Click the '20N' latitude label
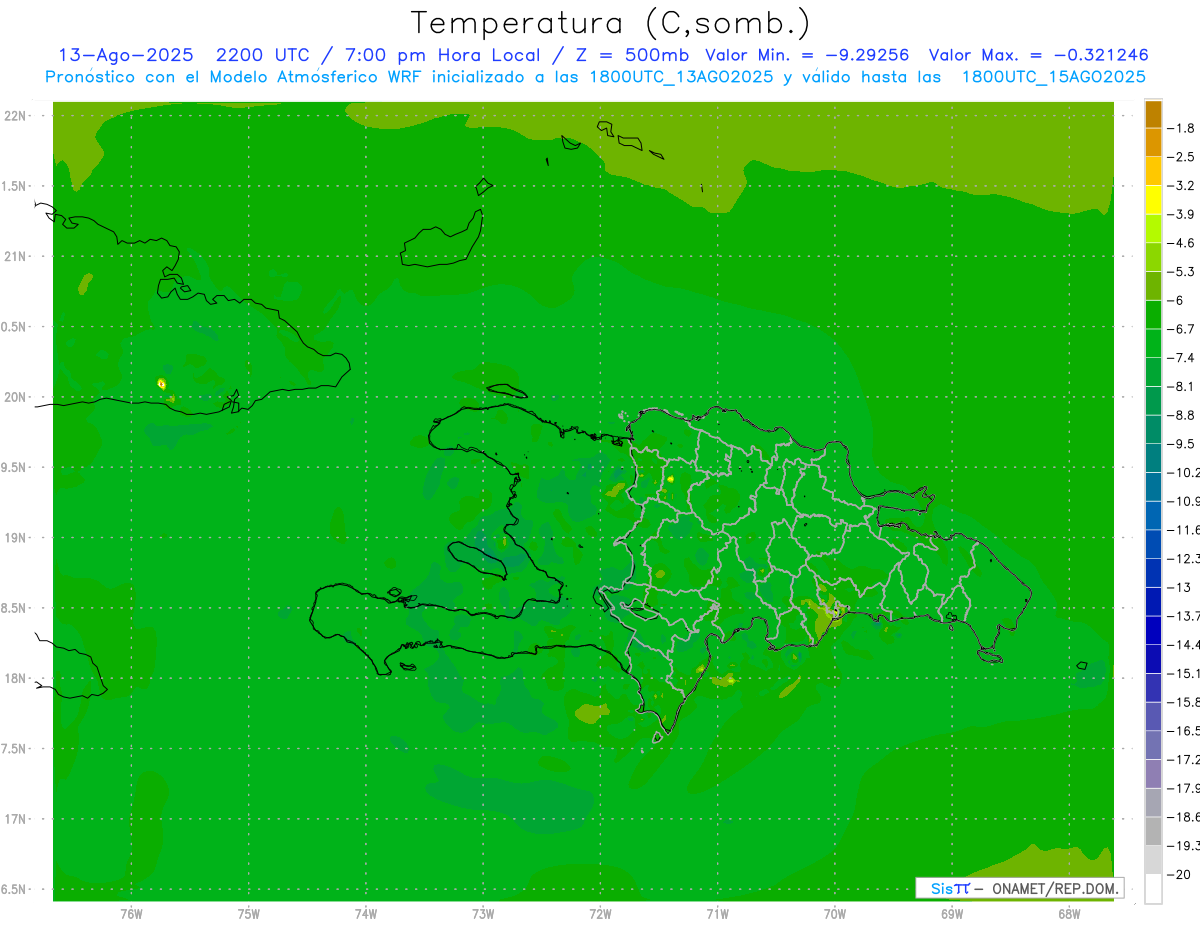 17,397
